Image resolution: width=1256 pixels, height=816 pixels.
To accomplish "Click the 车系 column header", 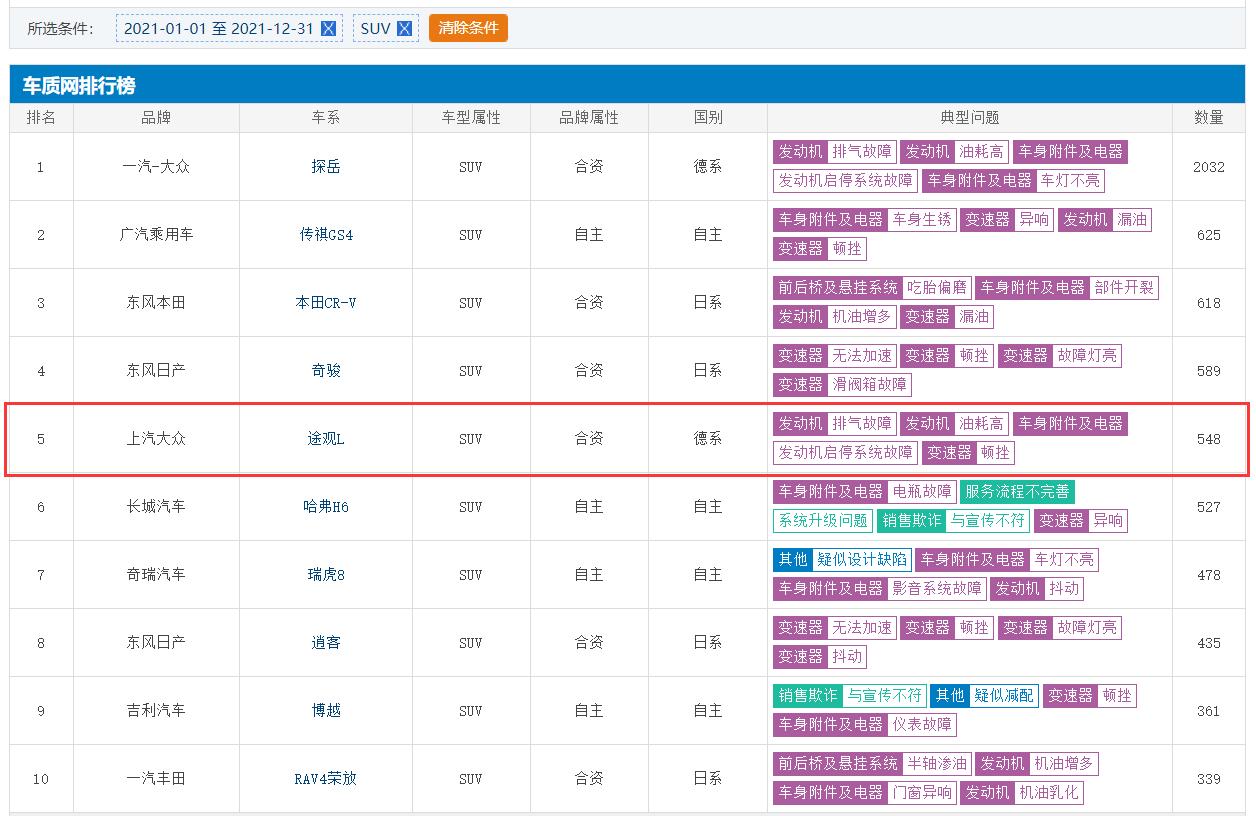I will (326, 118).
